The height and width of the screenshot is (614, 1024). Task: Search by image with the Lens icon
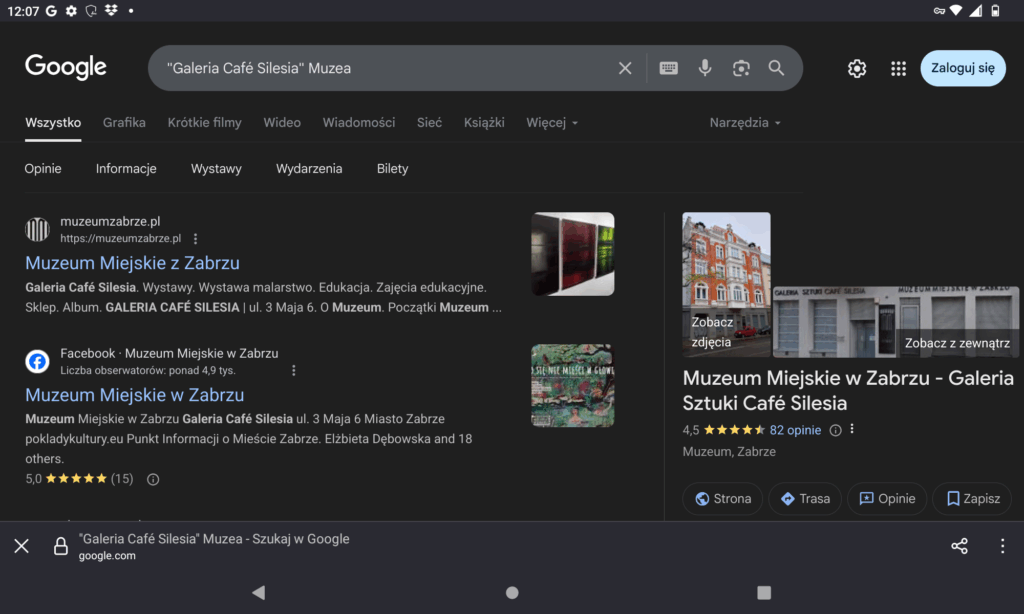point(741,68)
